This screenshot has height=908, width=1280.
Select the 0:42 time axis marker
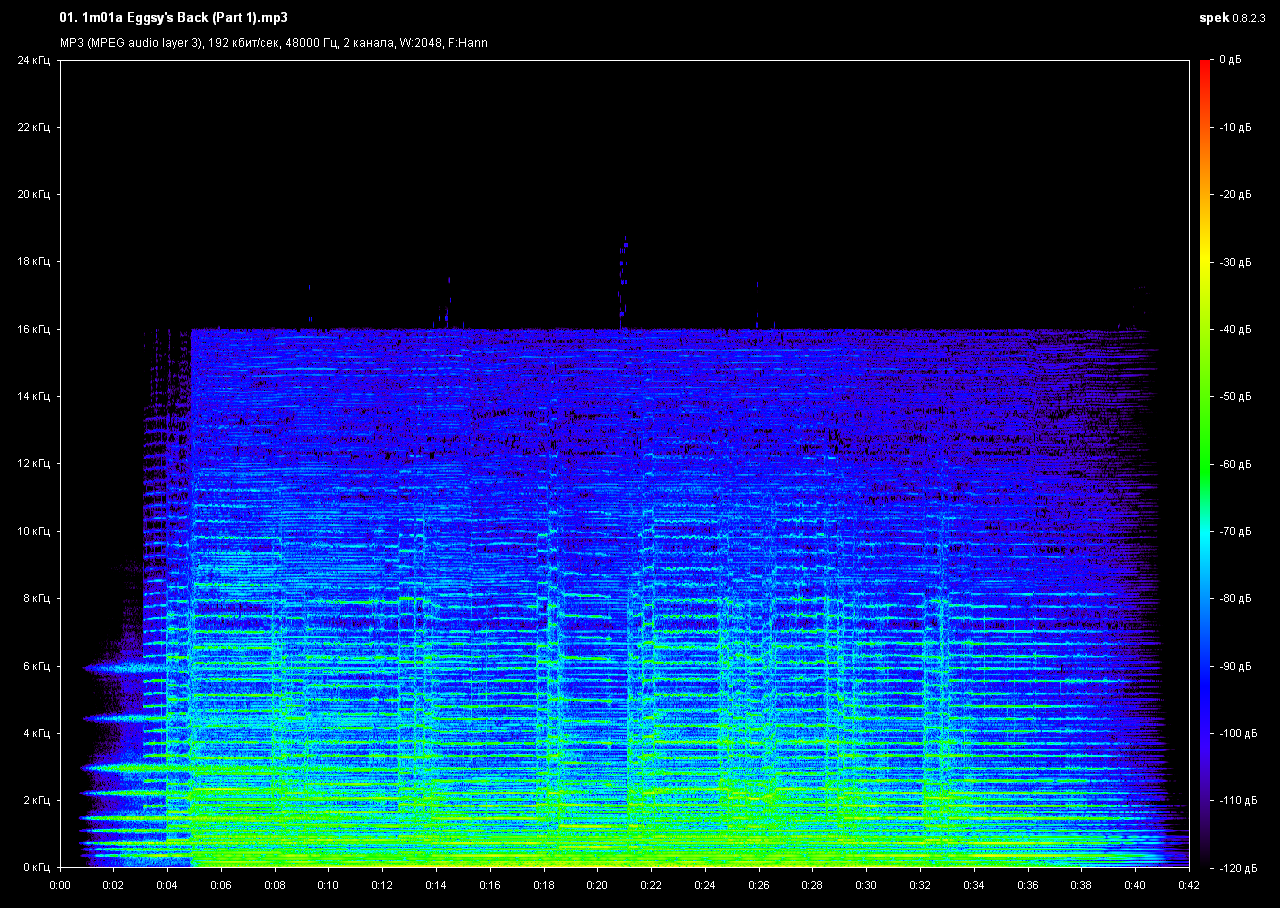point(1189,885)
